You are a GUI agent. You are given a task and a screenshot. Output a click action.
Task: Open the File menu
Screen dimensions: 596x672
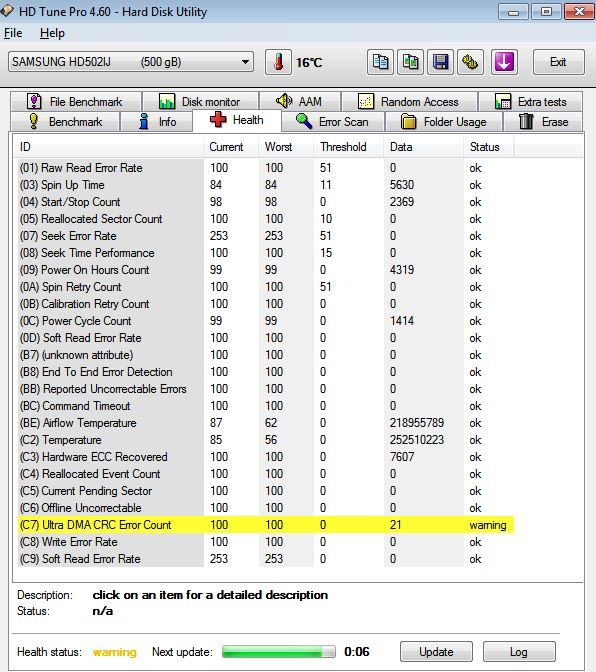pyautogui.click(x=13, y=33)
